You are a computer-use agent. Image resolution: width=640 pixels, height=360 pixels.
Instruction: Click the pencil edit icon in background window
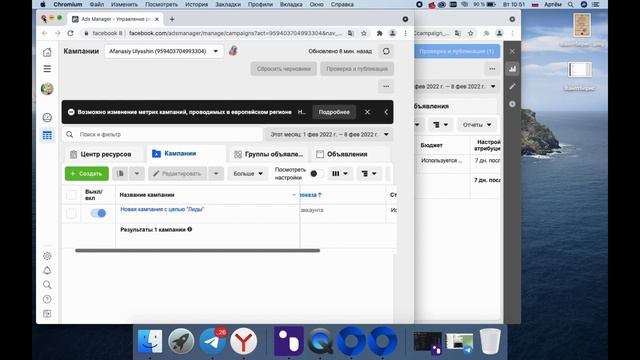point(512,87)
